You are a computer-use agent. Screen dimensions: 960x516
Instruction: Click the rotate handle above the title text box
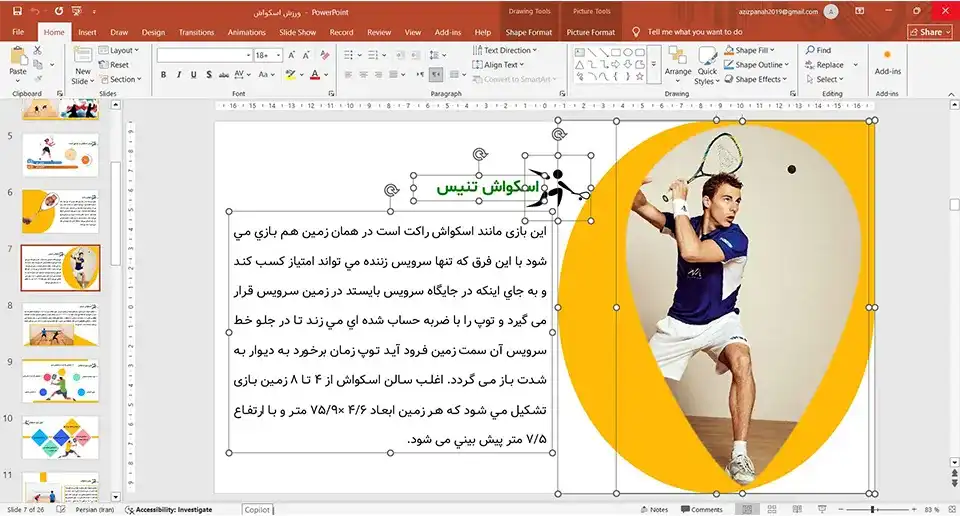(481, 154)
